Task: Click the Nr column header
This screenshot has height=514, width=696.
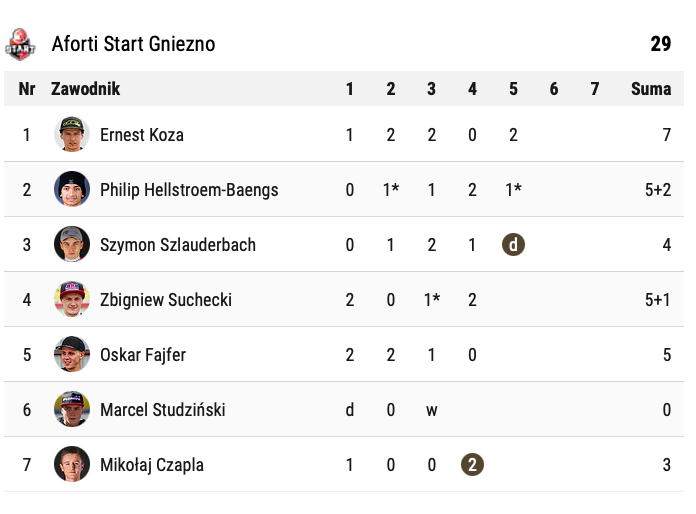Action: 27,89
